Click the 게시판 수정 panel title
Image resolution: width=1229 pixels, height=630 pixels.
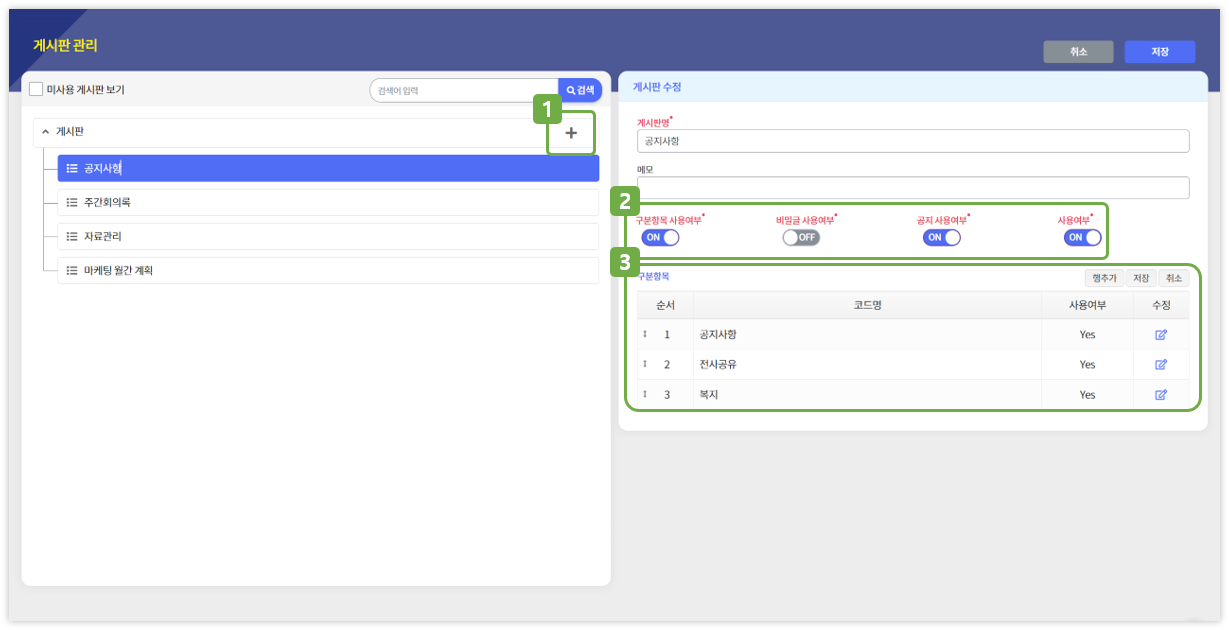(658, 87)
